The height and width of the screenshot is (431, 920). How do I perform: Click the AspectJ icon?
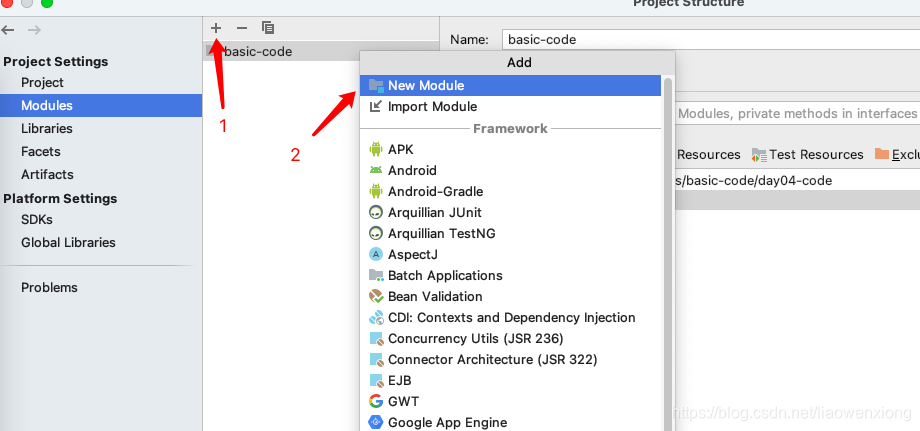tap(376, 254)
